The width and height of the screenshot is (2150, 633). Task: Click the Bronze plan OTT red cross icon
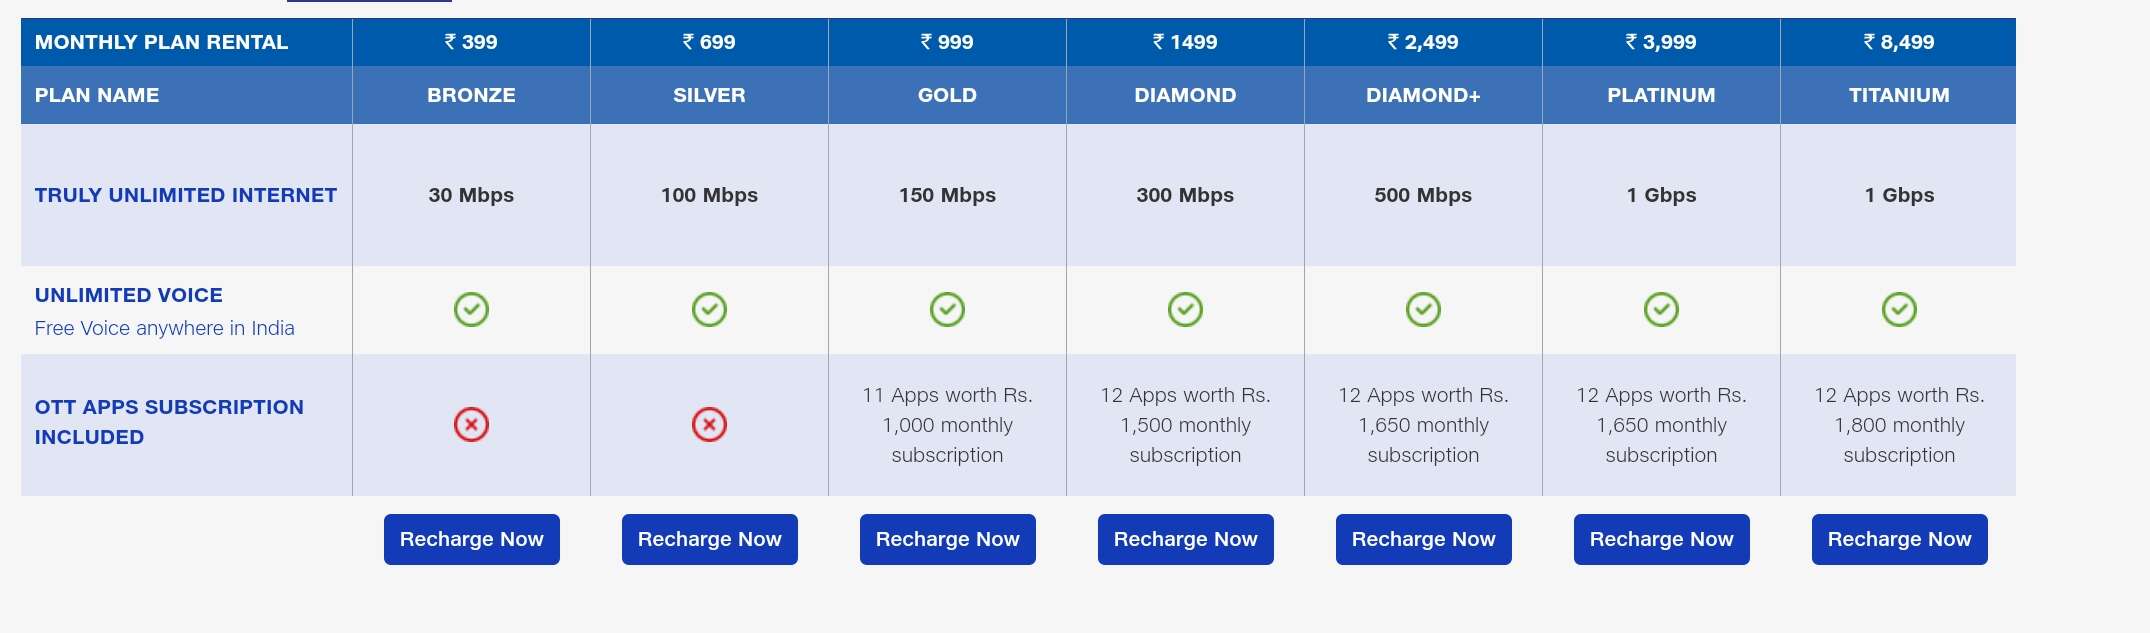pos(471,424)
